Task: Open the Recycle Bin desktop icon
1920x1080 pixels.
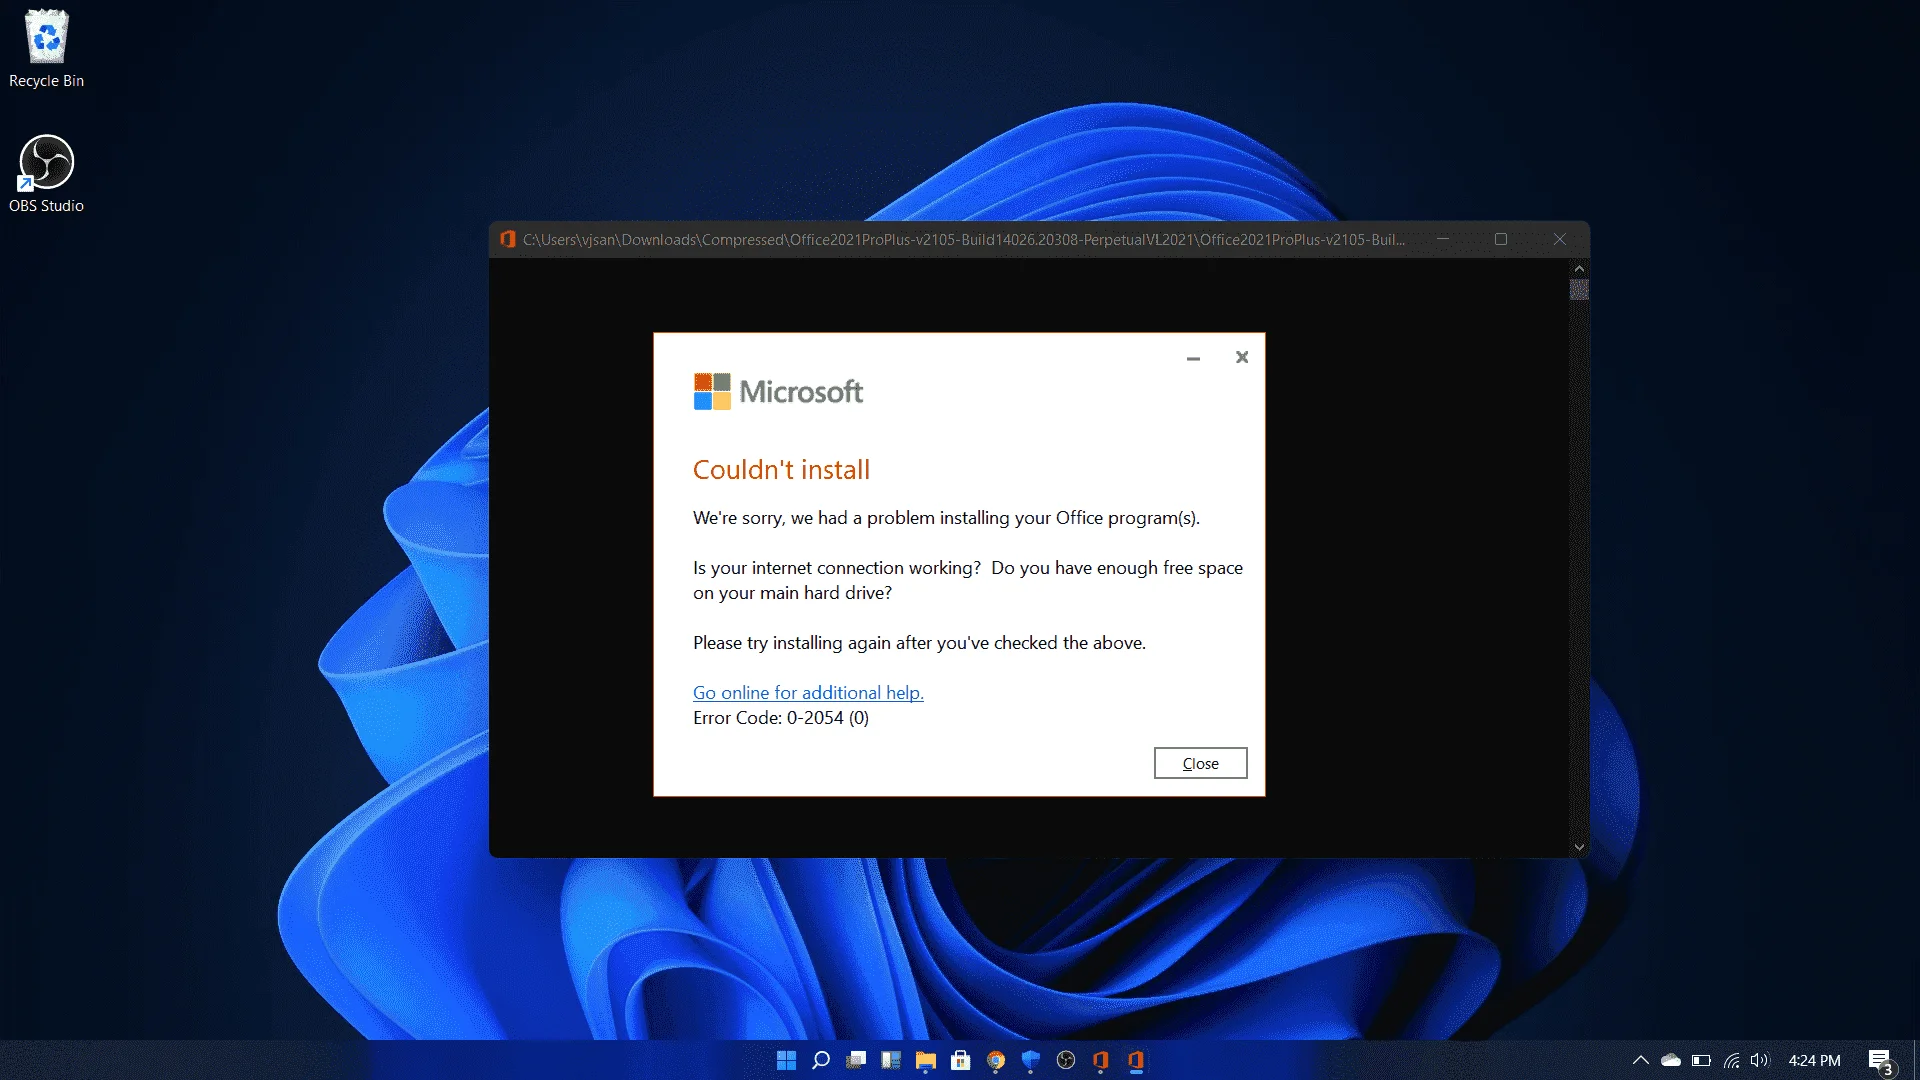Action: pyautogui.click(x=46, y=49)
